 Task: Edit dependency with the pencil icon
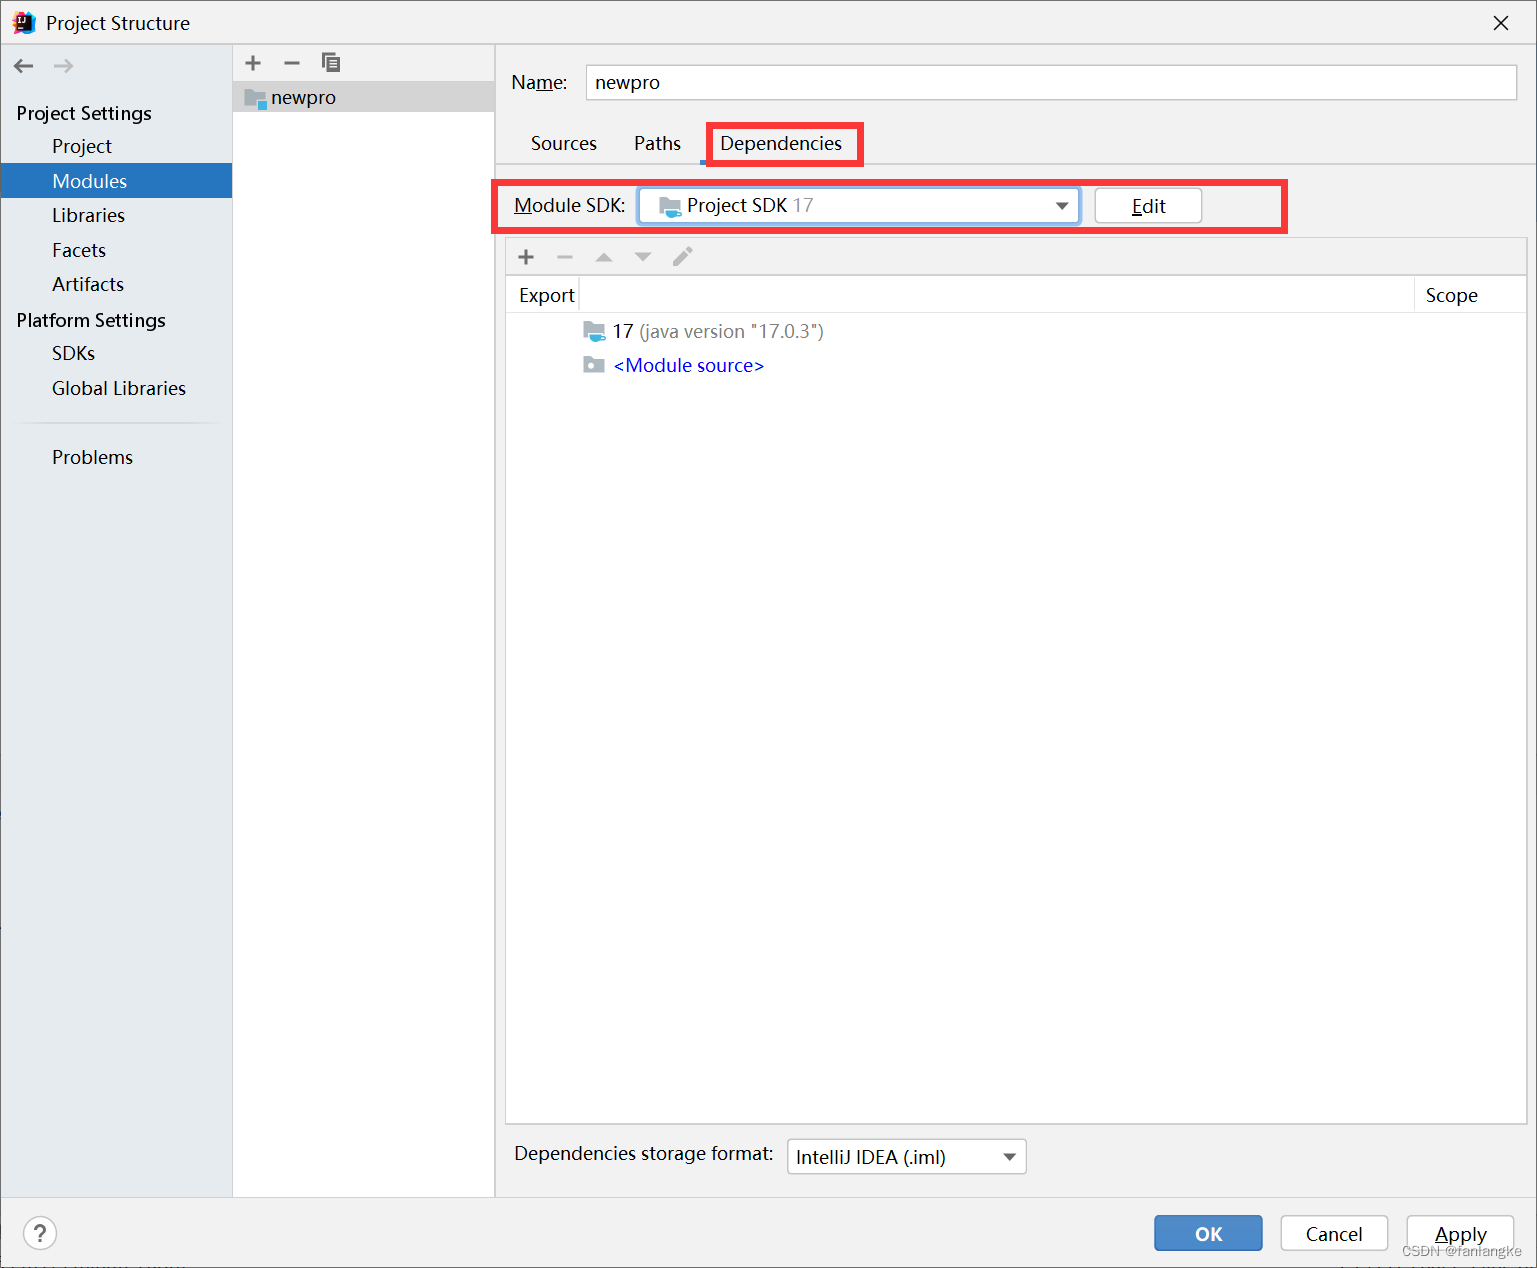683,257
